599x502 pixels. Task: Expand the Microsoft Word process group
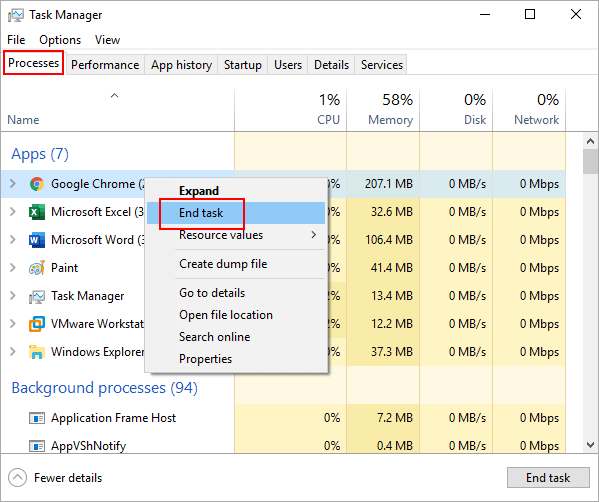[13, 240]
